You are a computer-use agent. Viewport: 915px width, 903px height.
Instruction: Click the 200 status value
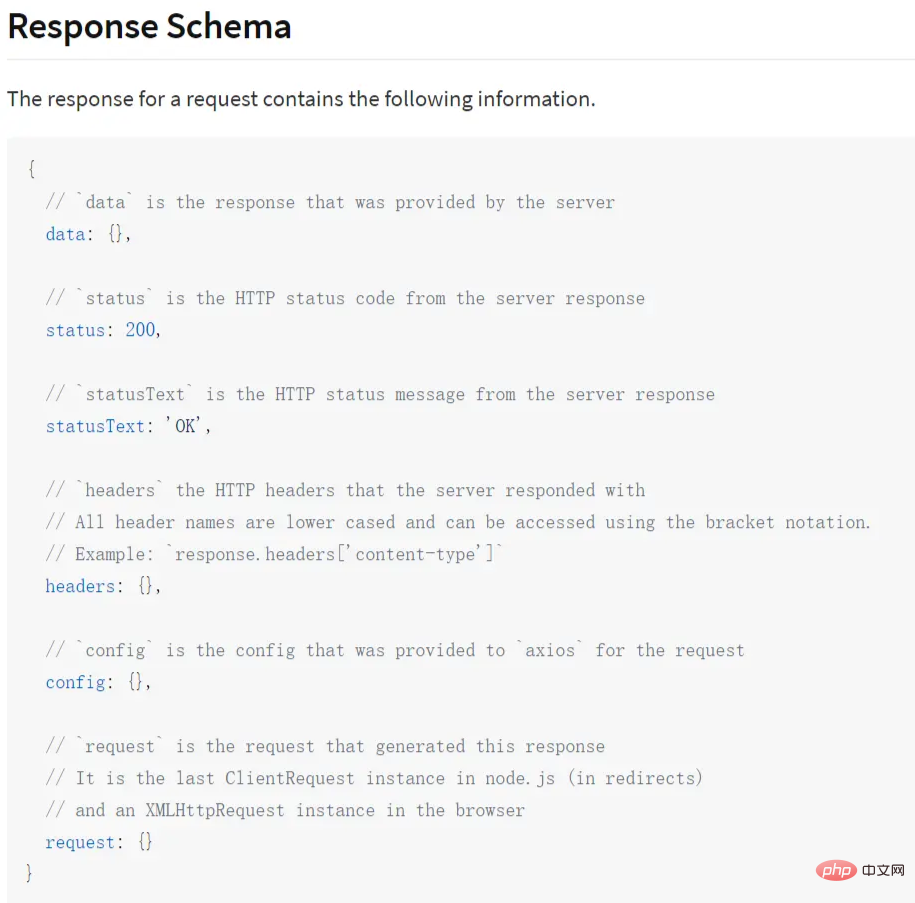140,330
